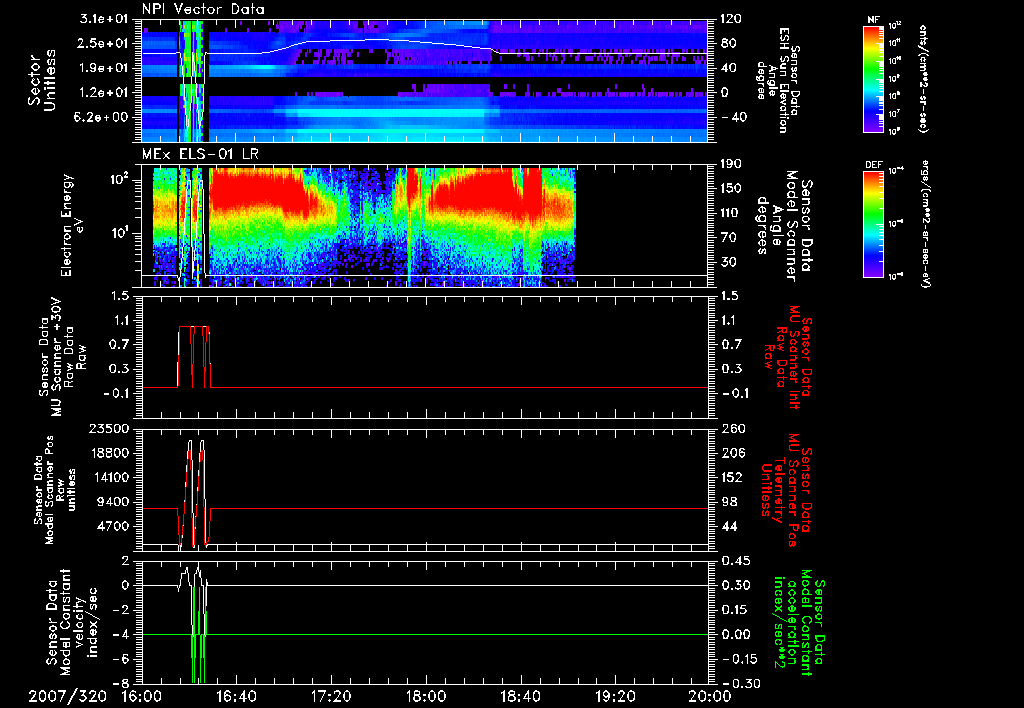
Task: Click the '70' scanner angle tick value
Action: (728, 238)
